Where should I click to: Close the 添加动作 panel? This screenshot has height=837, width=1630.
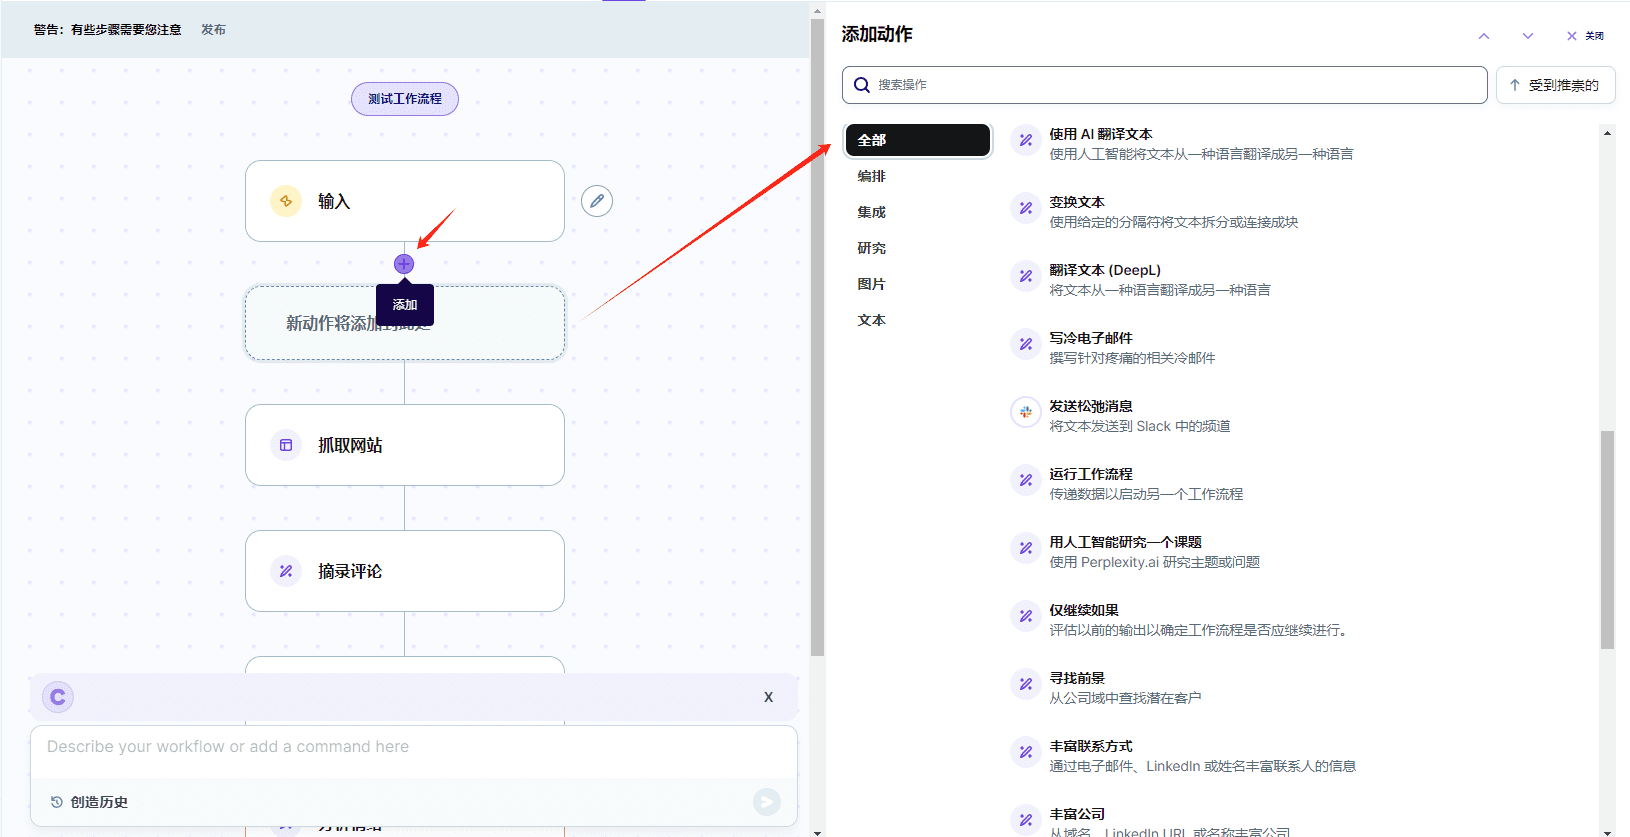1585,36
